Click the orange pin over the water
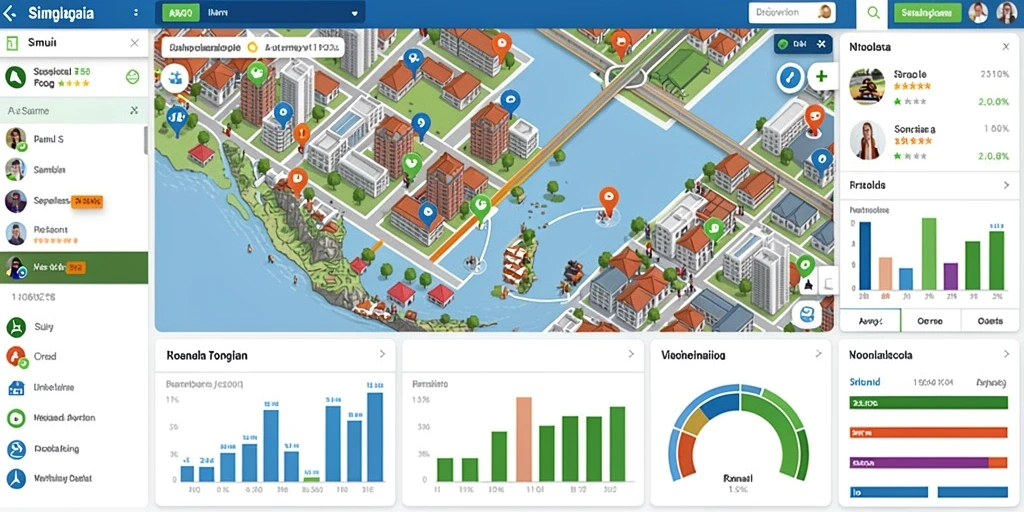 tap(609, 200)
